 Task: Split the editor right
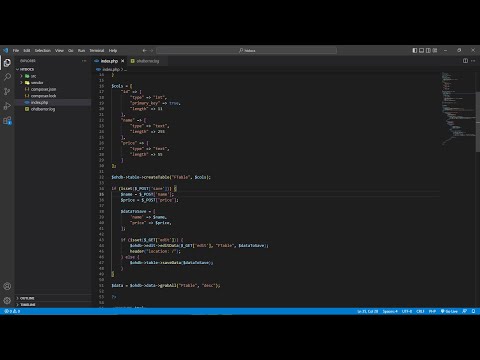465,61
